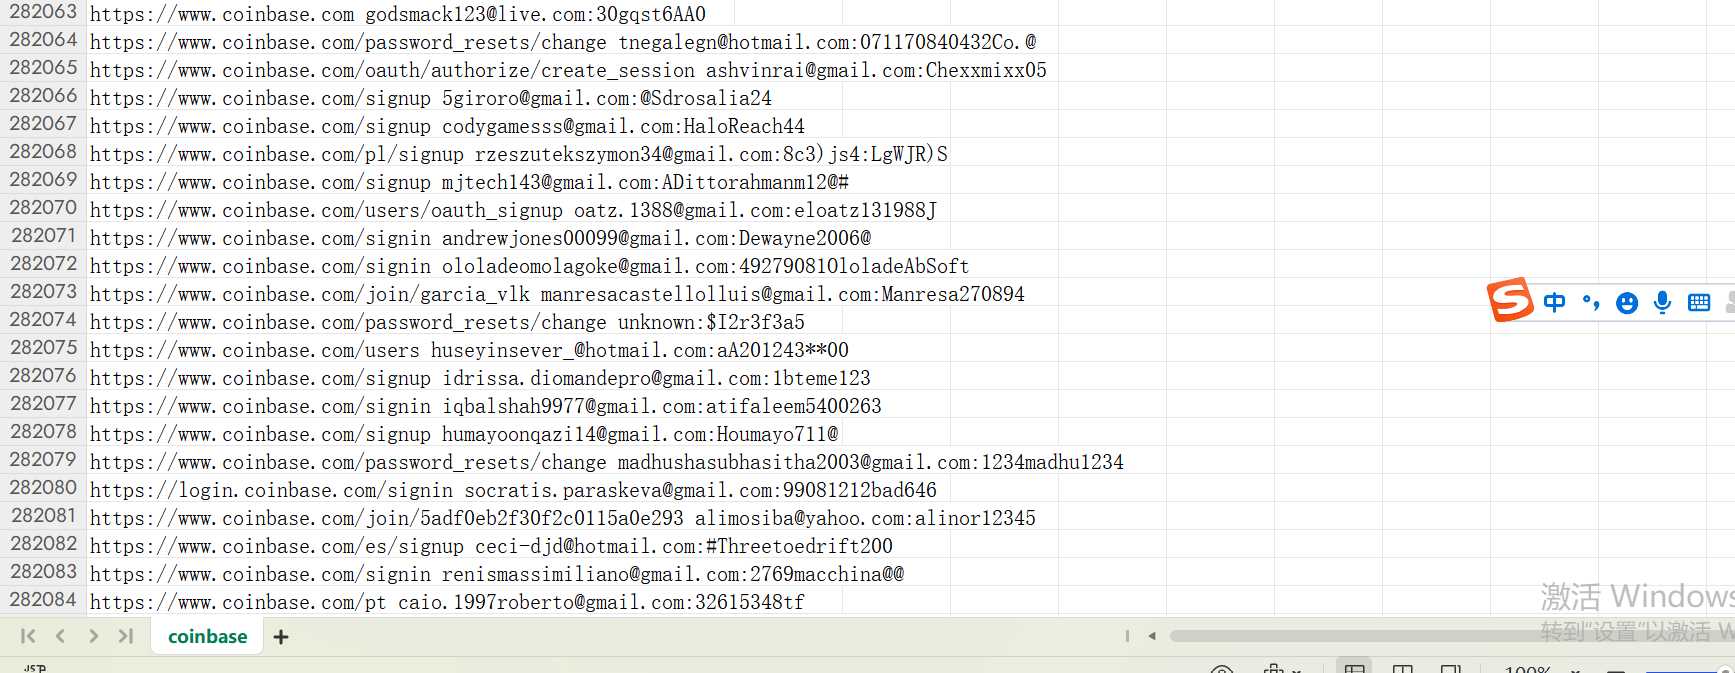Click the data cell in row 282068 with the pl/signup URL

(519, 154)
